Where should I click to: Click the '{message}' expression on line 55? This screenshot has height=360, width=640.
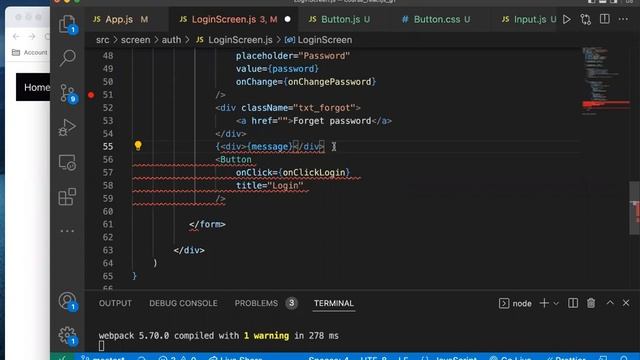(270, 147)
